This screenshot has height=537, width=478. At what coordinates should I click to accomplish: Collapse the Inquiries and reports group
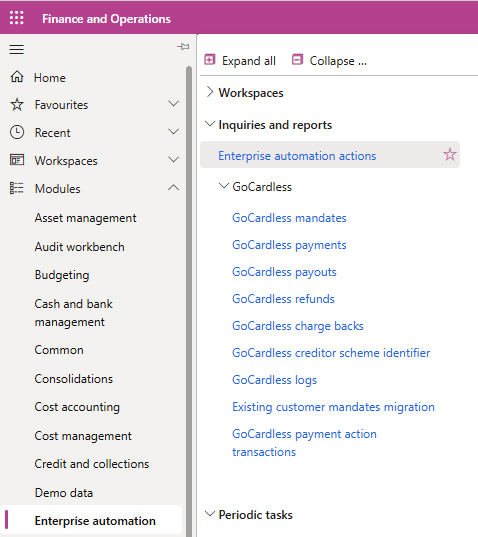point(210,124)
